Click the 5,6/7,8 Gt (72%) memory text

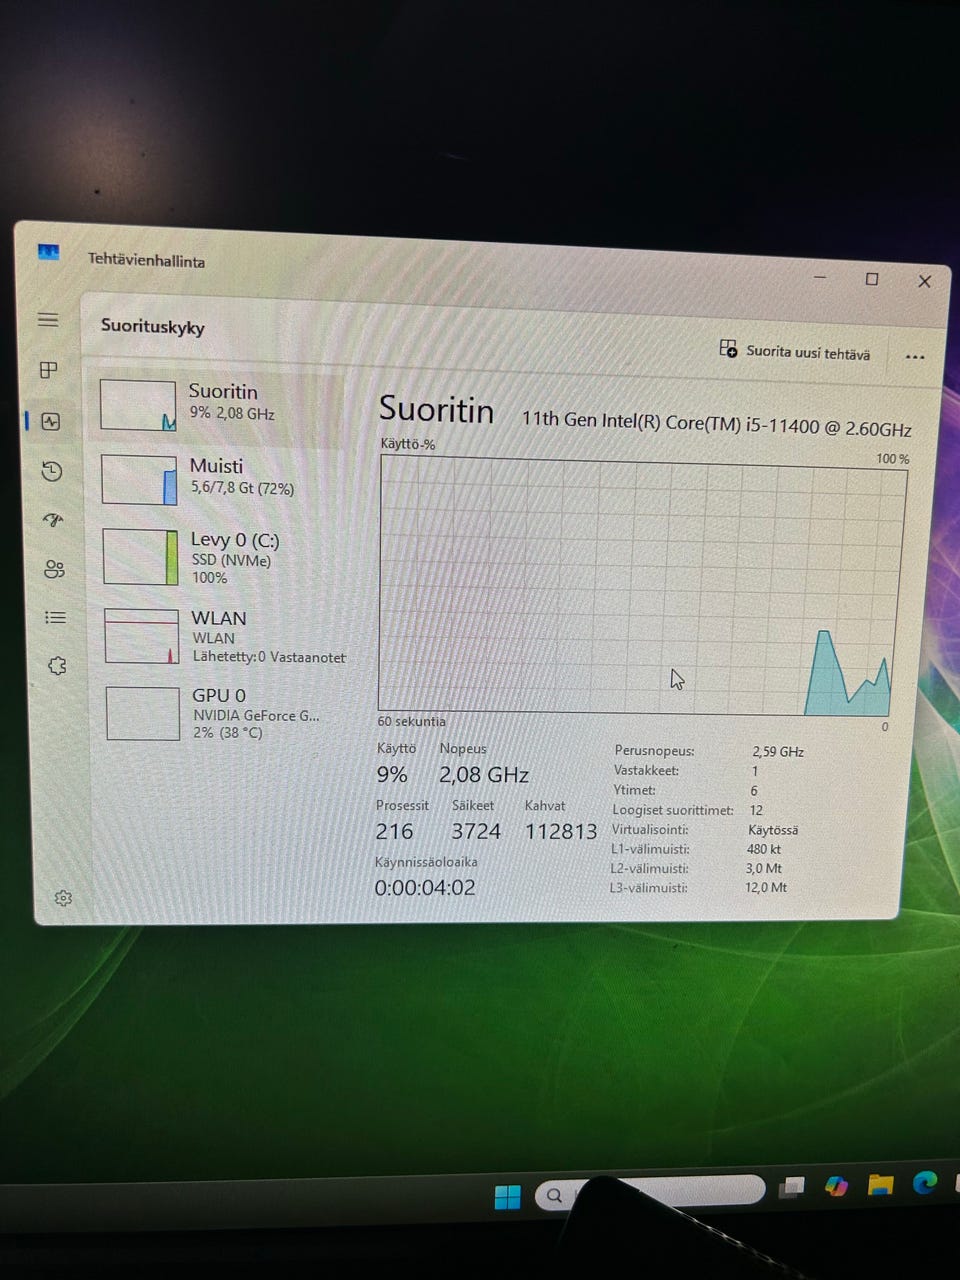pyautogui.click(x=243, y=488)
